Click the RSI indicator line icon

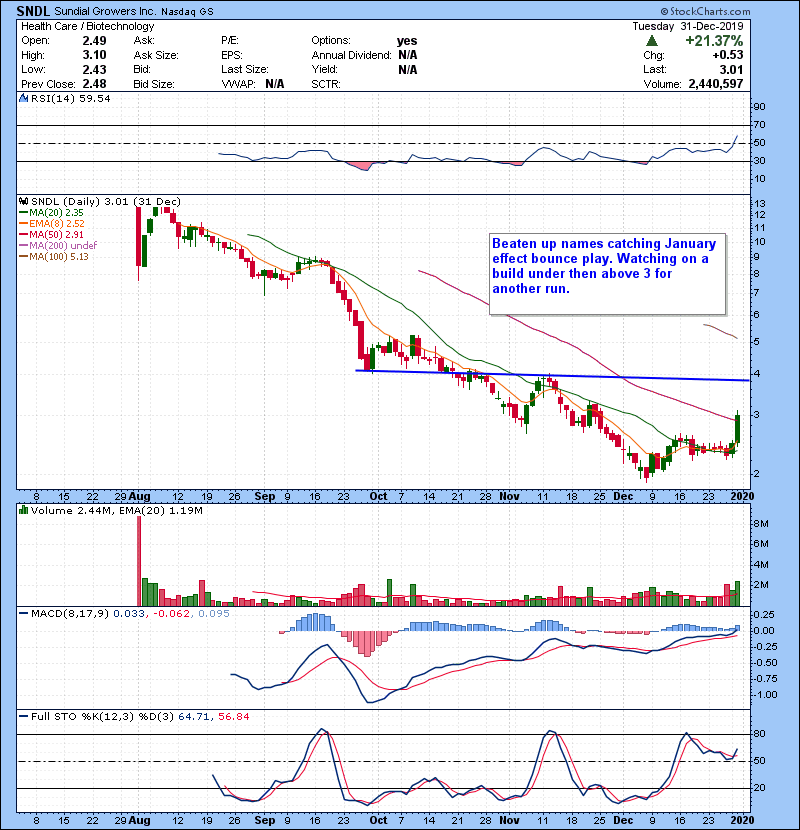coord(24,98)
